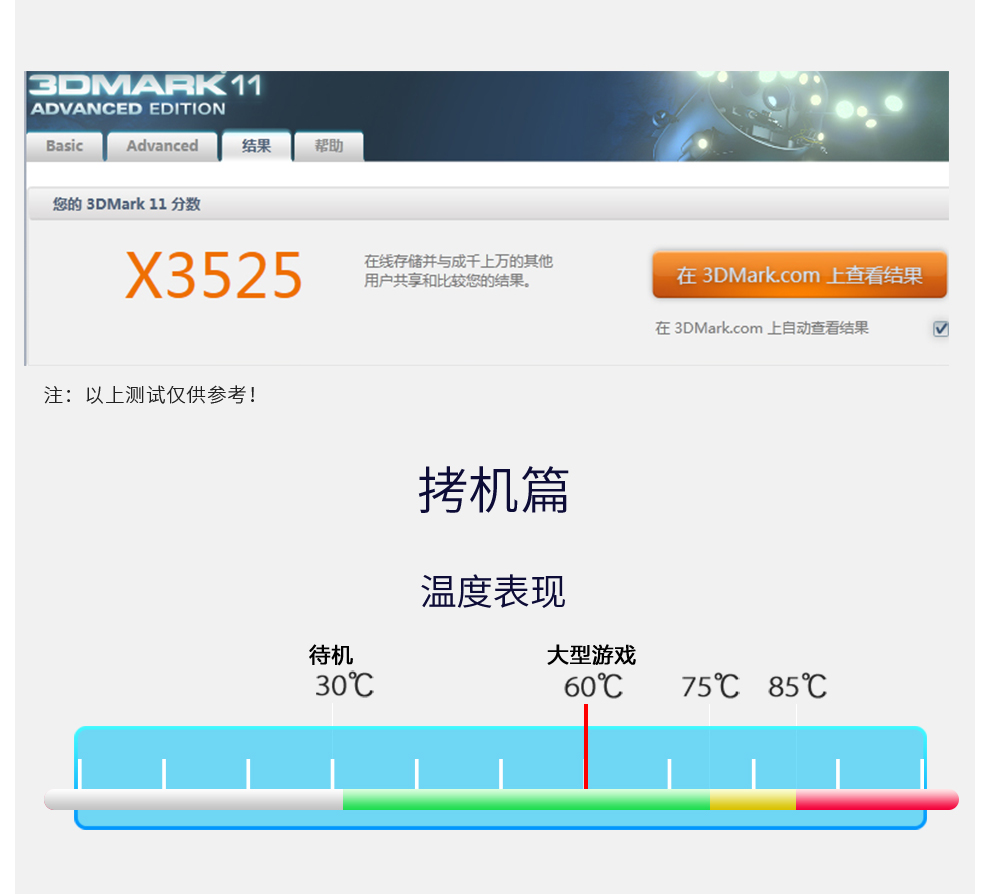Click the 温度表现 subheading

pyautogui.click(x=493, y=592)
